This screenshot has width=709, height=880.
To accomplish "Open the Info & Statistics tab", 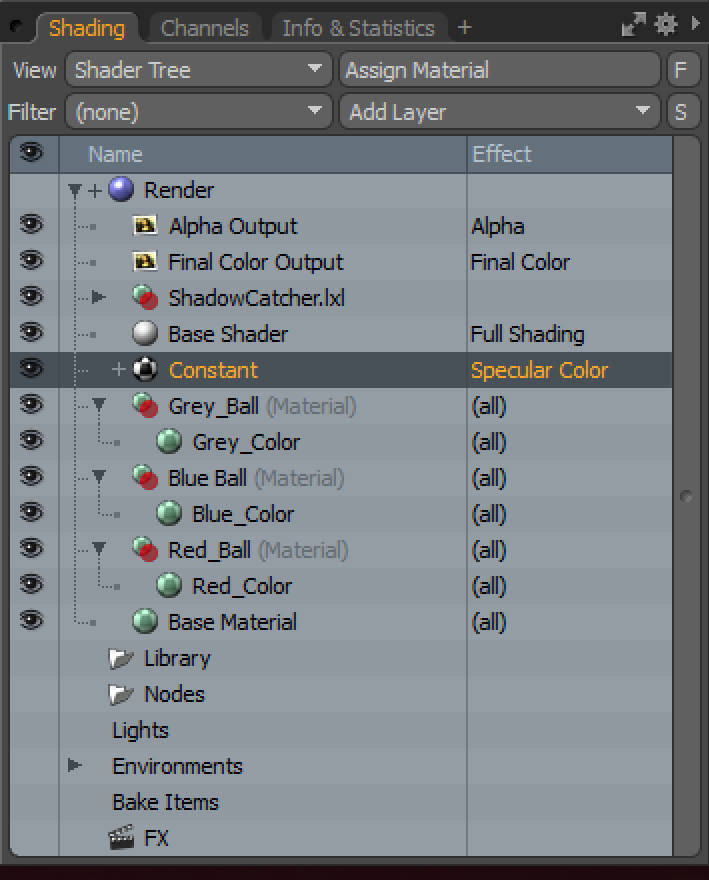I will [x=358, y=28].
